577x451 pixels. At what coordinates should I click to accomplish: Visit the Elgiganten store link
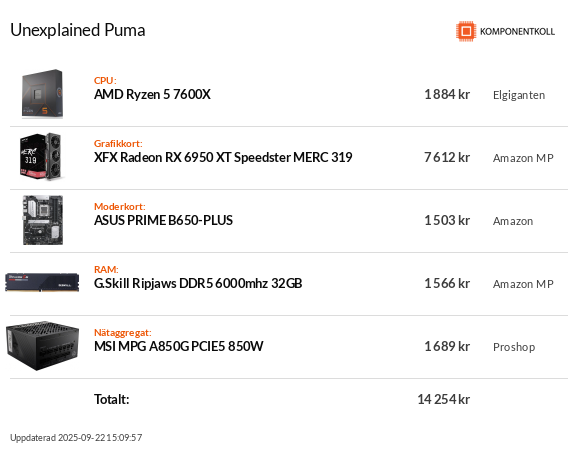519,95
